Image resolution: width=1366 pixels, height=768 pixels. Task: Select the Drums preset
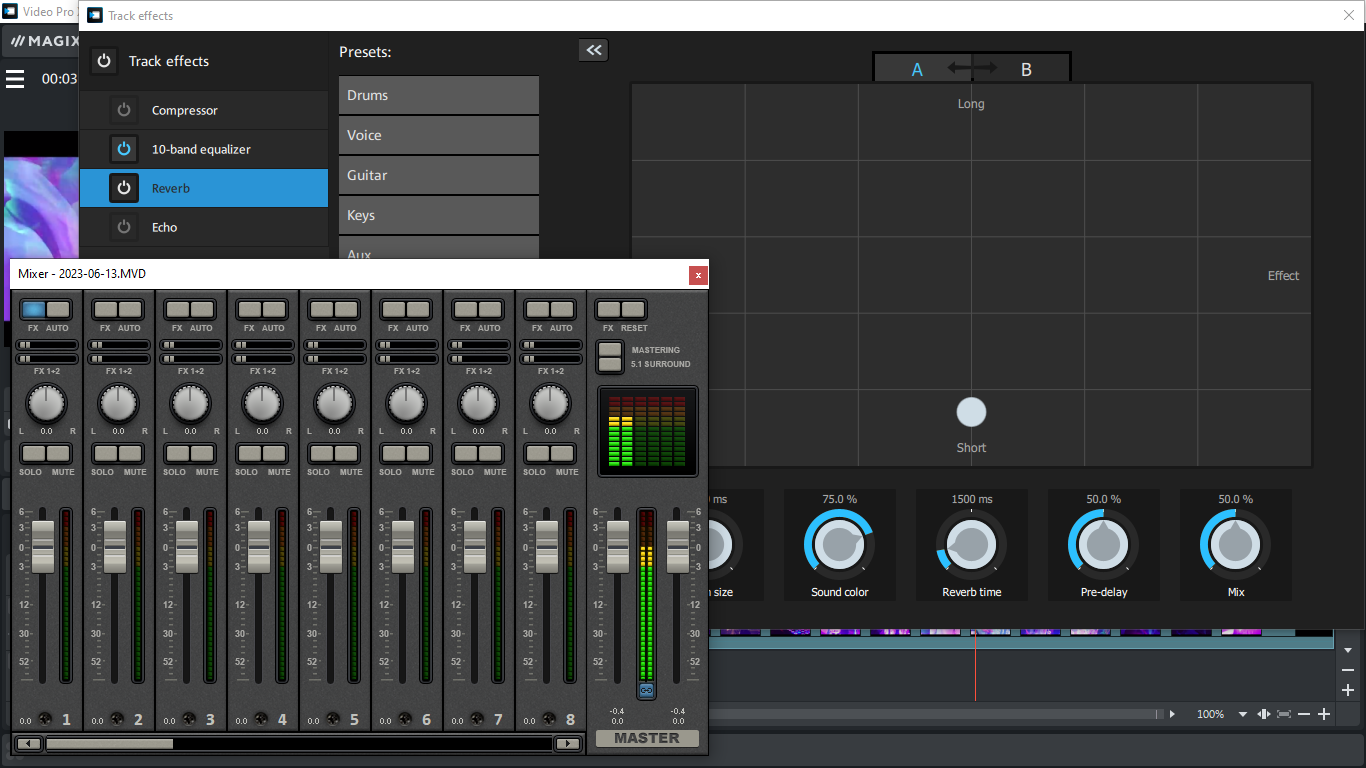(438, 95)
